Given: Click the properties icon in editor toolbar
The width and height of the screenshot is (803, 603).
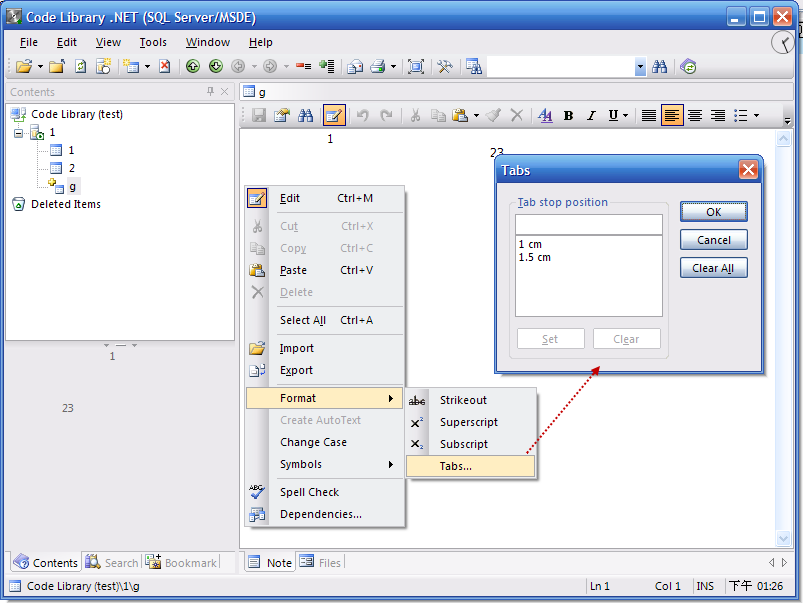Looking at the screenshot, I should point(282,115).
